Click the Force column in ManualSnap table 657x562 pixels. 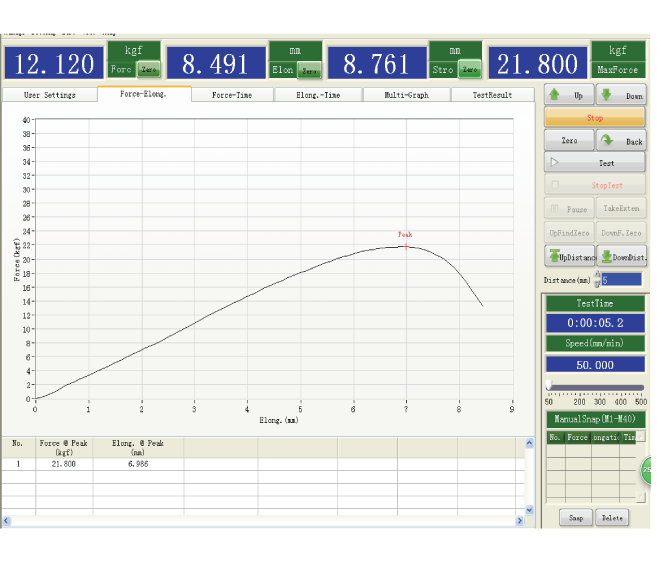coord(578,437)
